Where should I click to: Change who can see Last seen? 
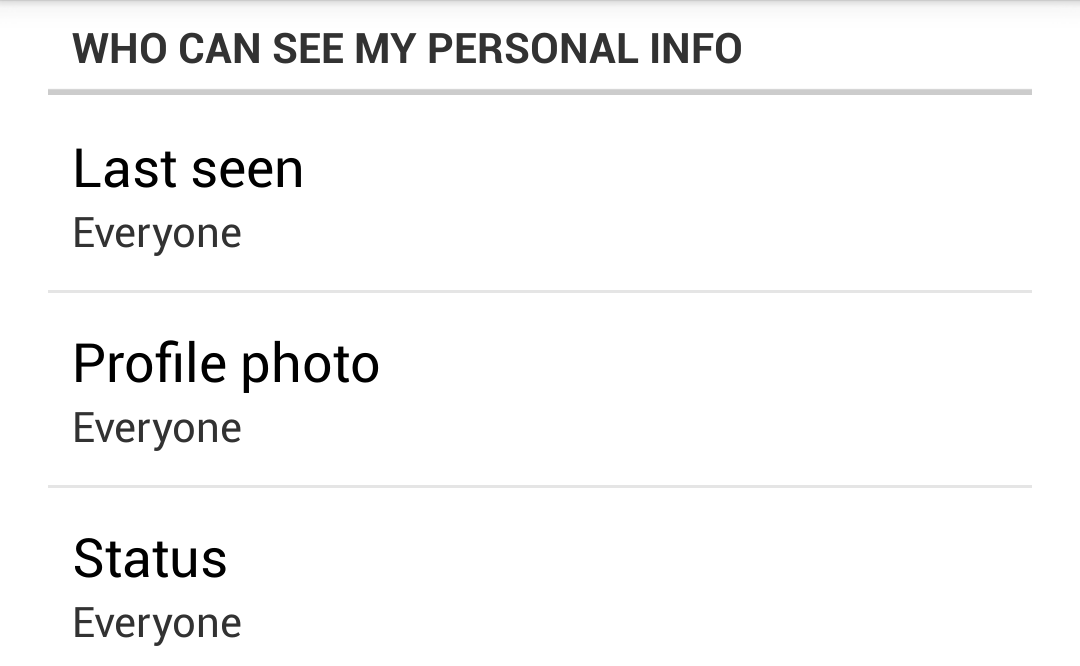(x=540, y=196)
